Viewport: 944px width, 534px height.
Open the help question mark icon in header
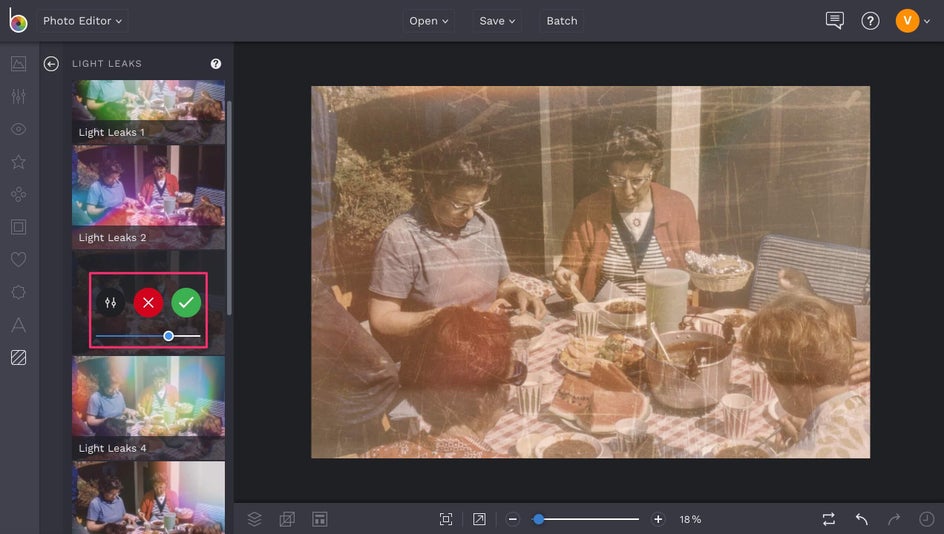click(x=870, y=21)
